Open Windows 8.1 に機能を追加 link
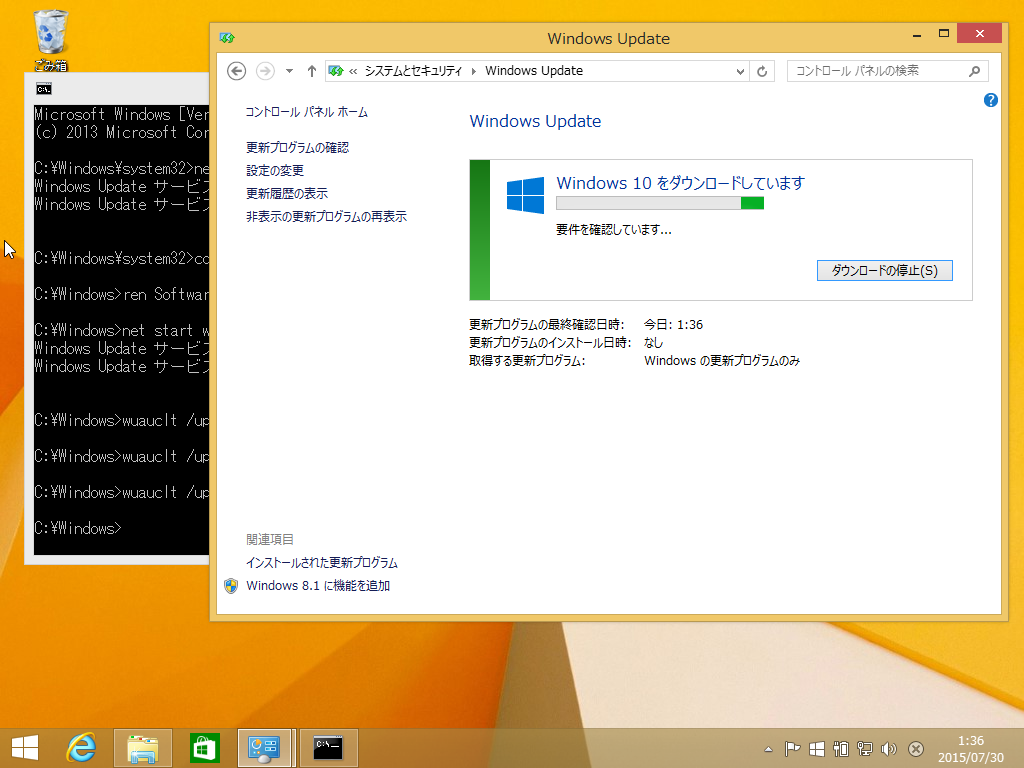 coord(317,586)
